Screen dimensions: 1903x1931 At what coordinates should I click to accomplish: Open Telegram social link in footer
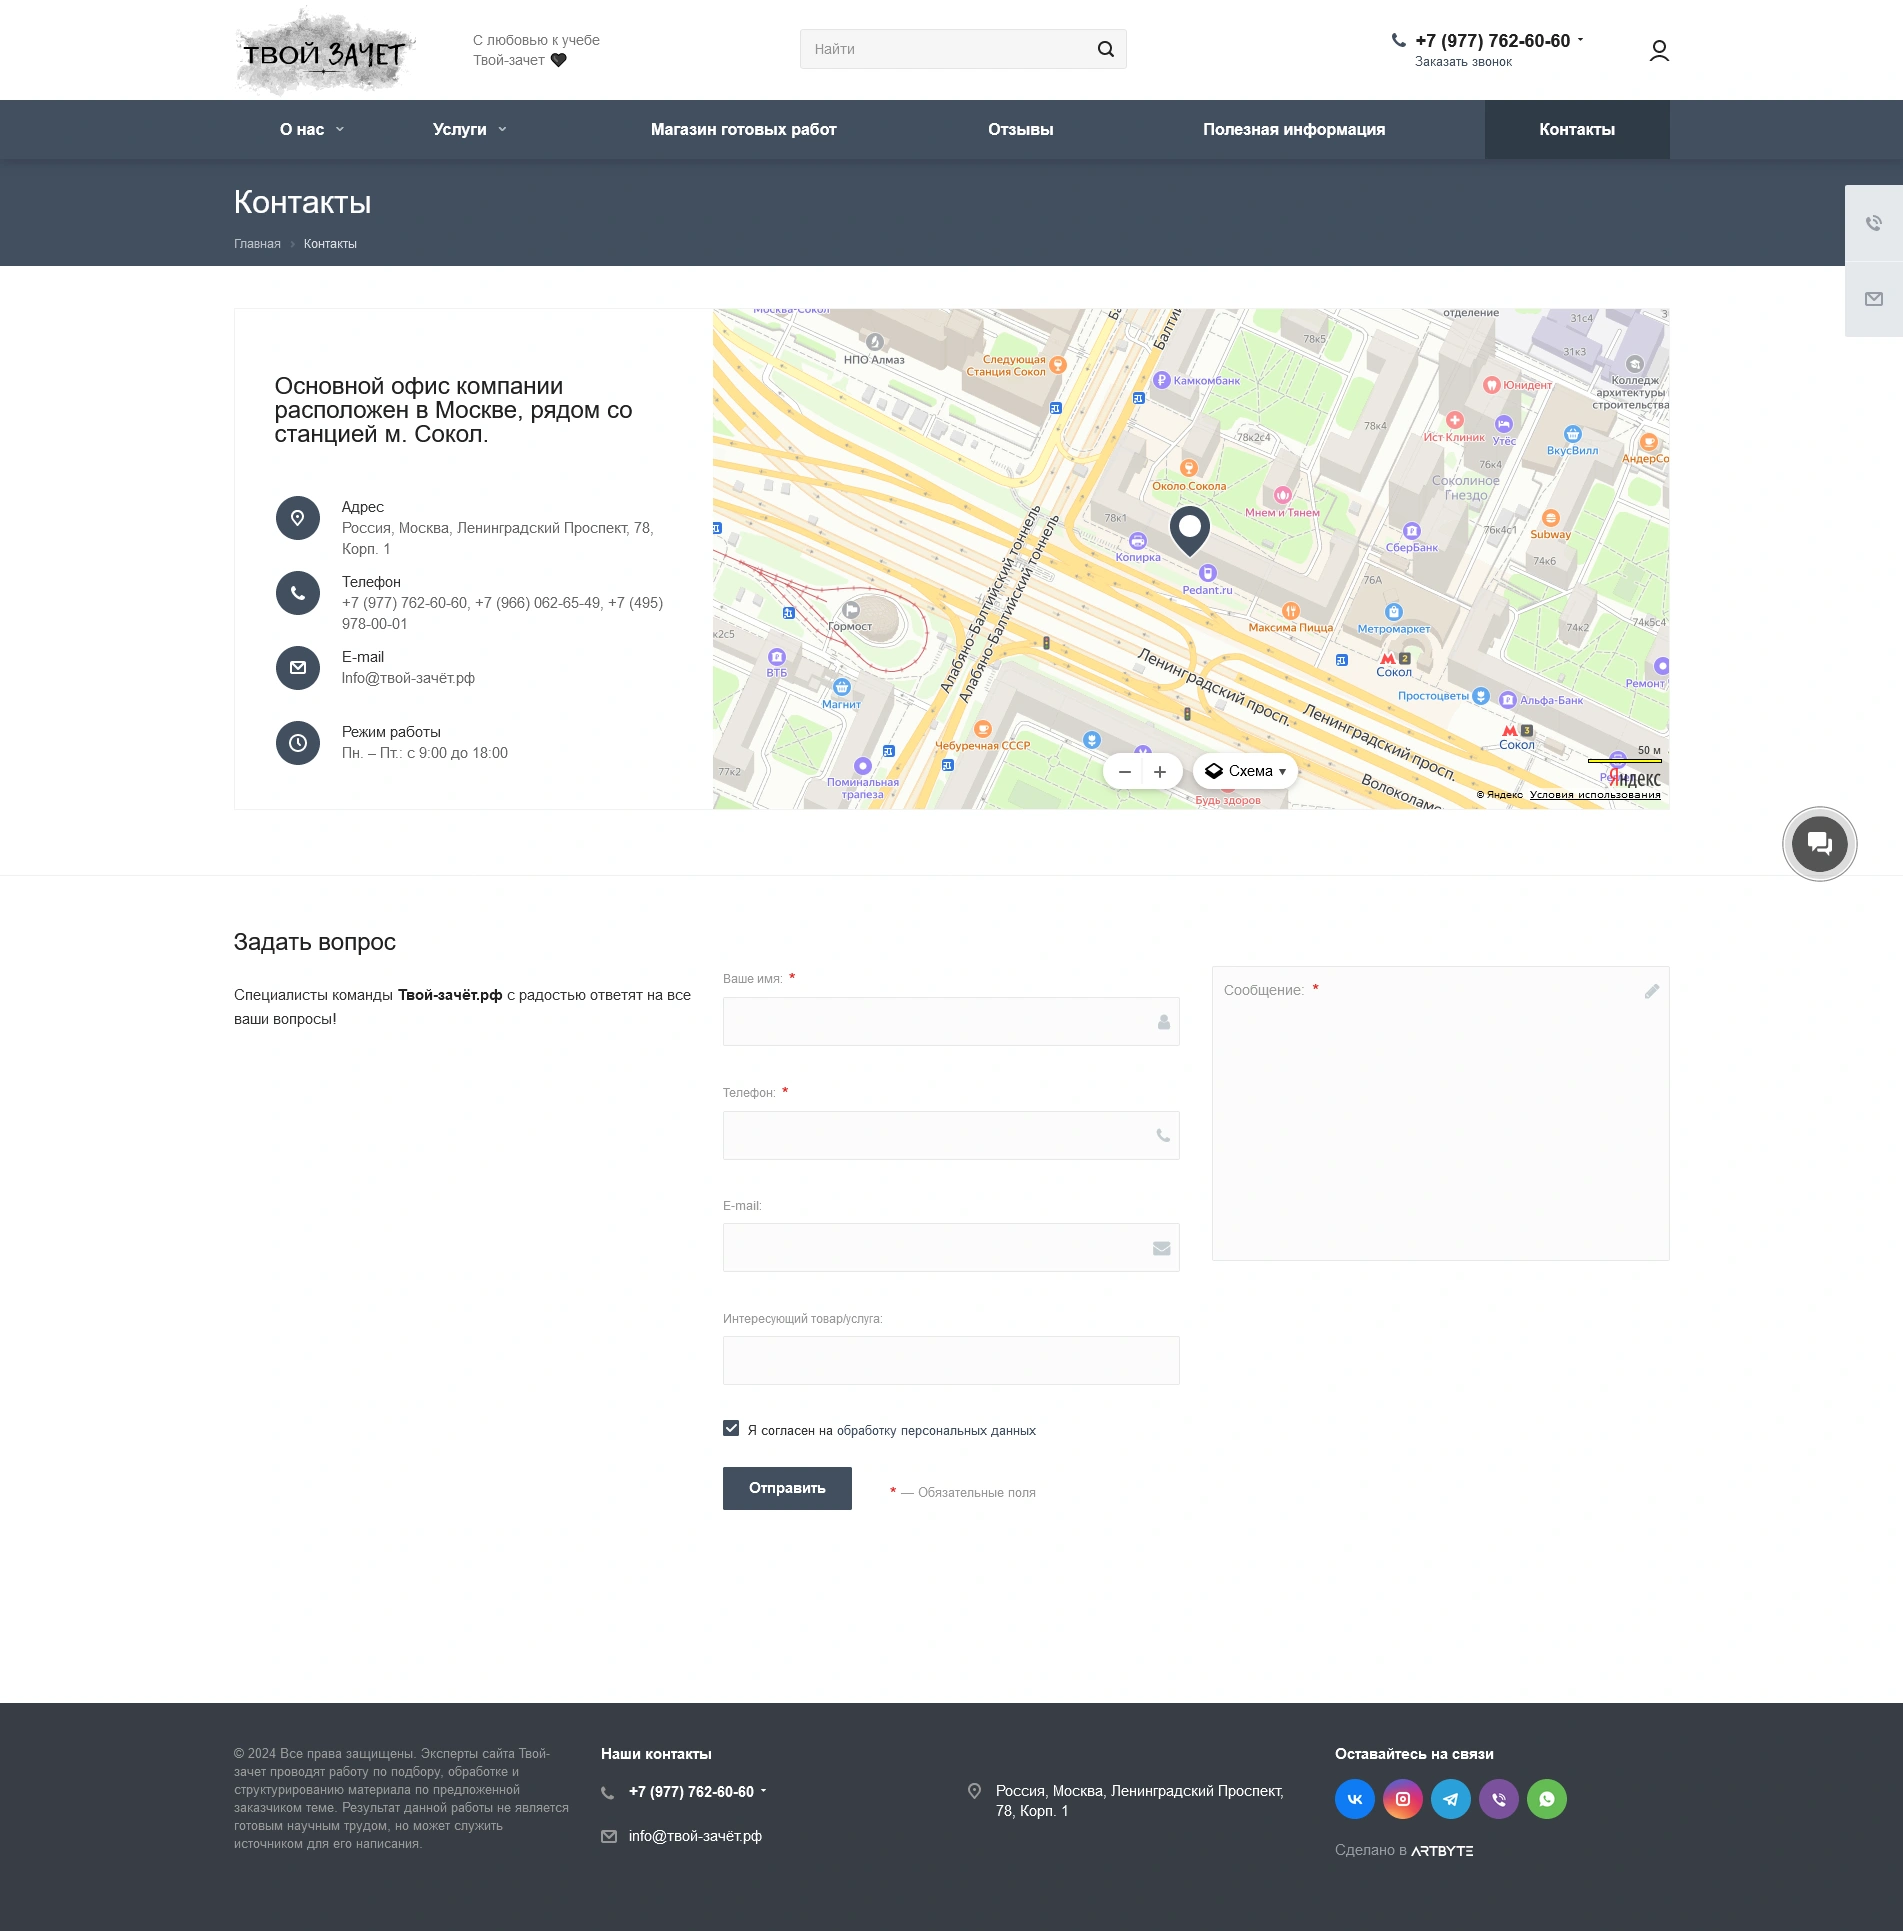click(1450, 1799)
